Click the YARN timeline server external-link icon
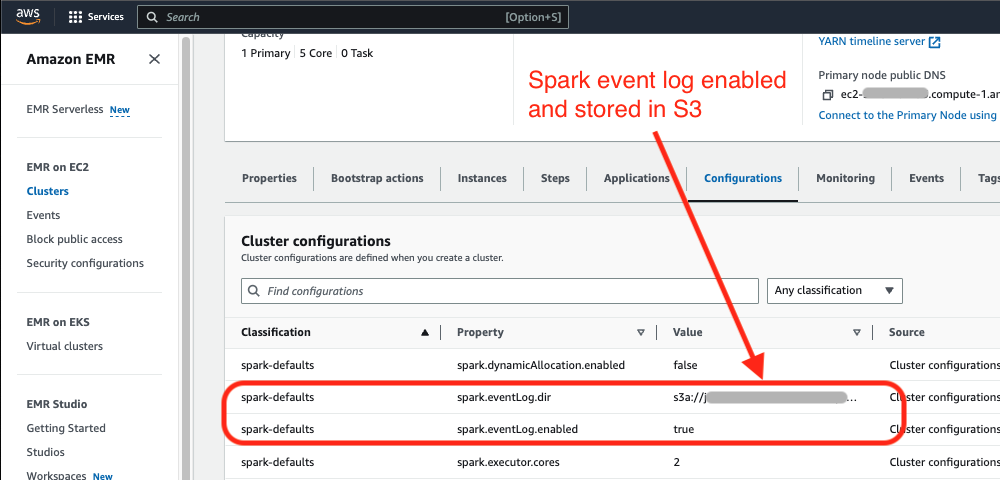This screenshot has height=480, width=1000. pos(934,42)
